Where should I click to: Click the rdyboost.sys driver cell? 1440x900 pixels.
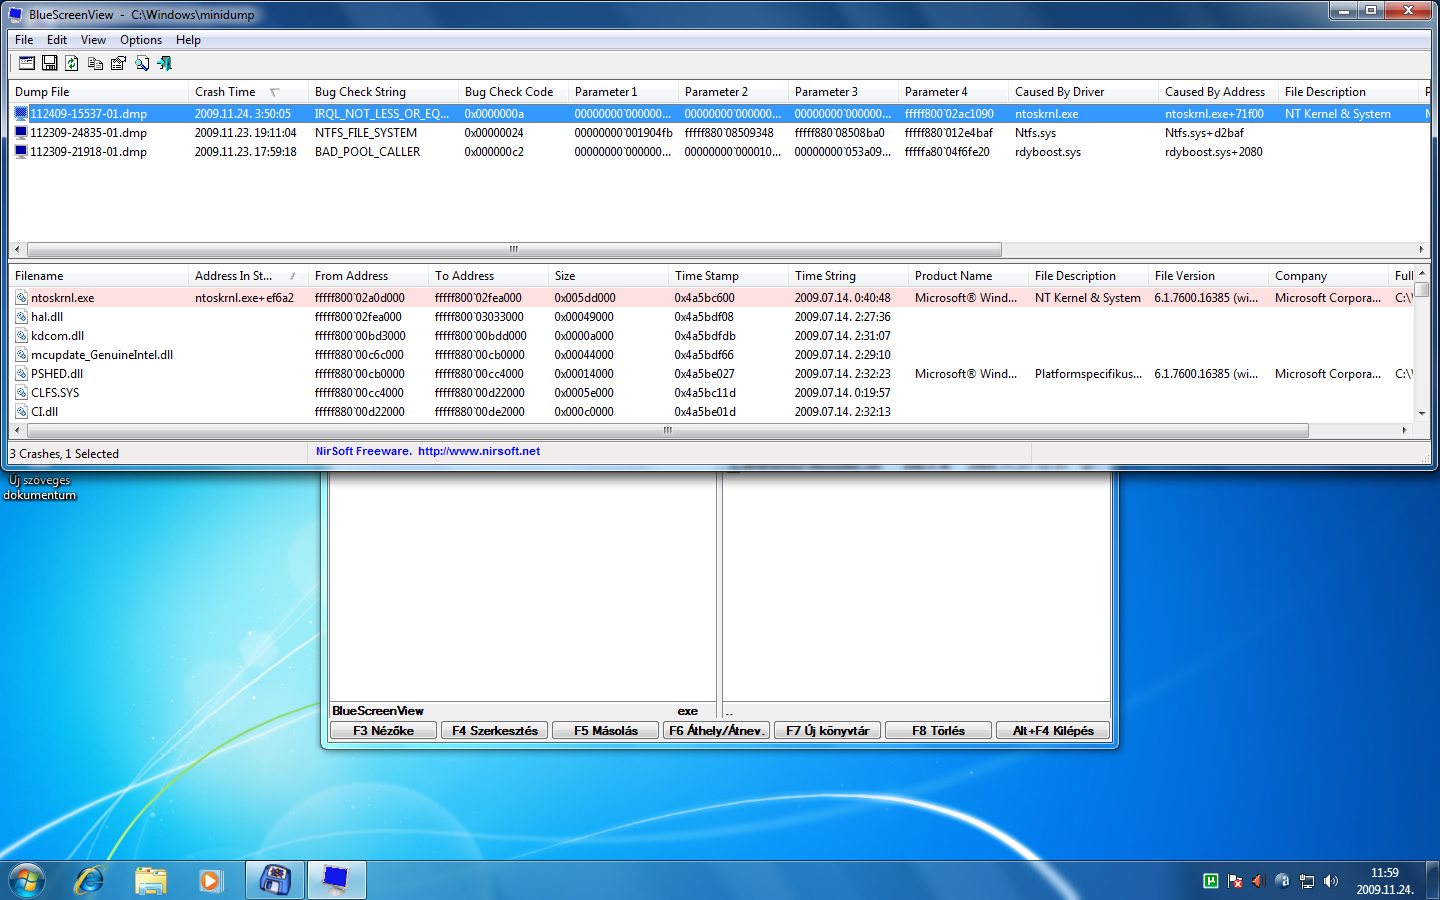(1048, 152)
